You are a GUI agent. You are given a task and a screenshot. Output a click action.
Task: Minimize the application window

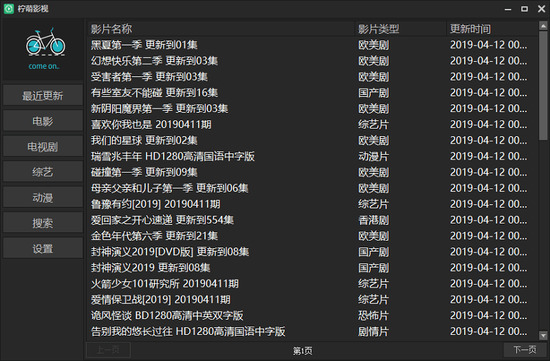(x=508, y=9)
